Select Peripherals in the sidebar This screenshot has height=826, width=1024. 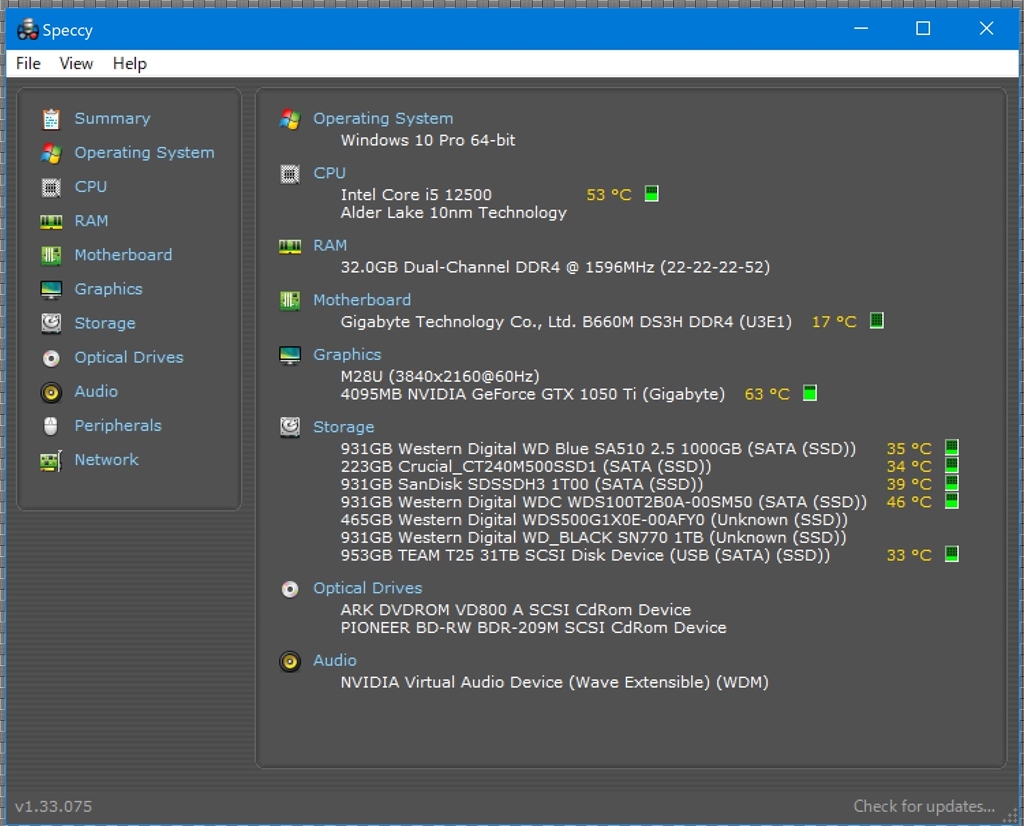[118, 425]
